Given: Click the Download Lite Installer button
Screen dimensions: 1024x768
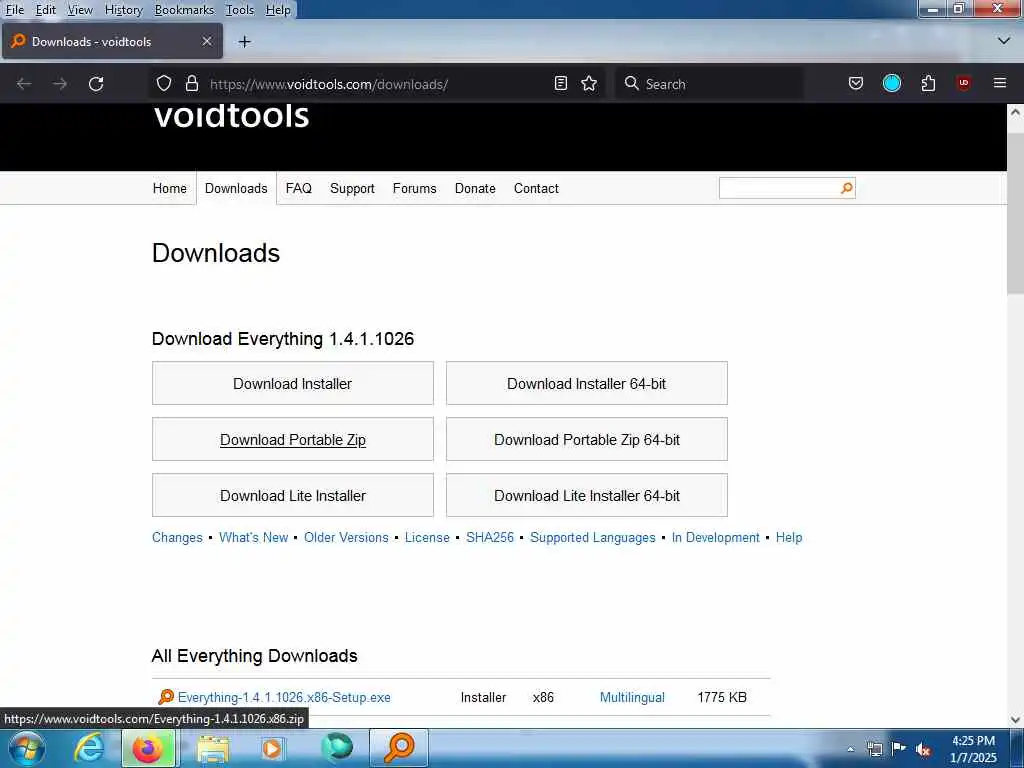Looking at the screenshot, I should (293, 496).
